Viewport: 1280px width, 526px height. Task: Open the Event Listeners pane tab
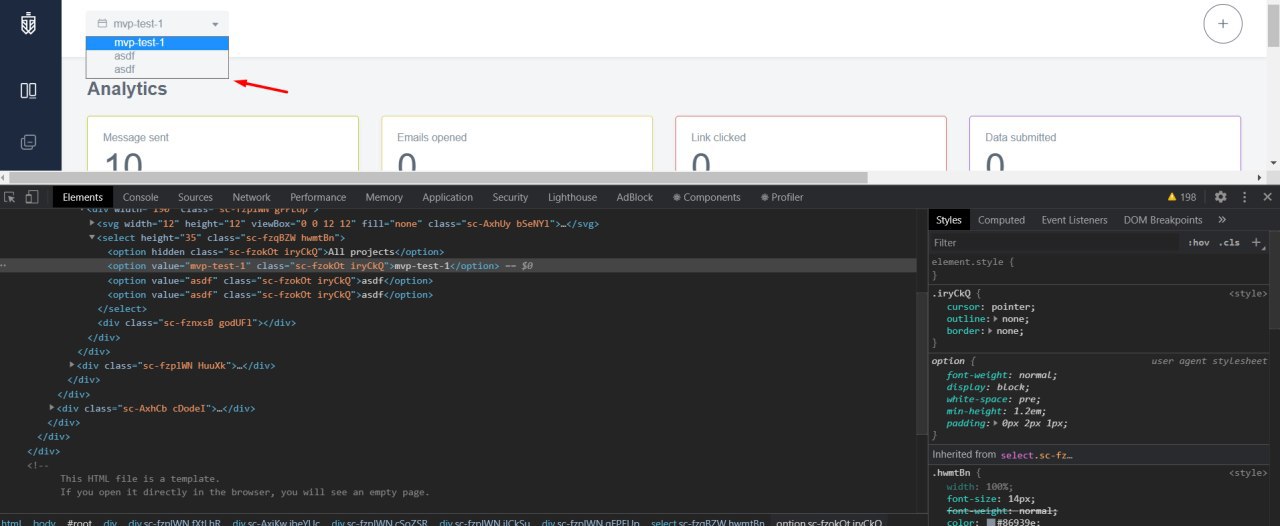1074,220
